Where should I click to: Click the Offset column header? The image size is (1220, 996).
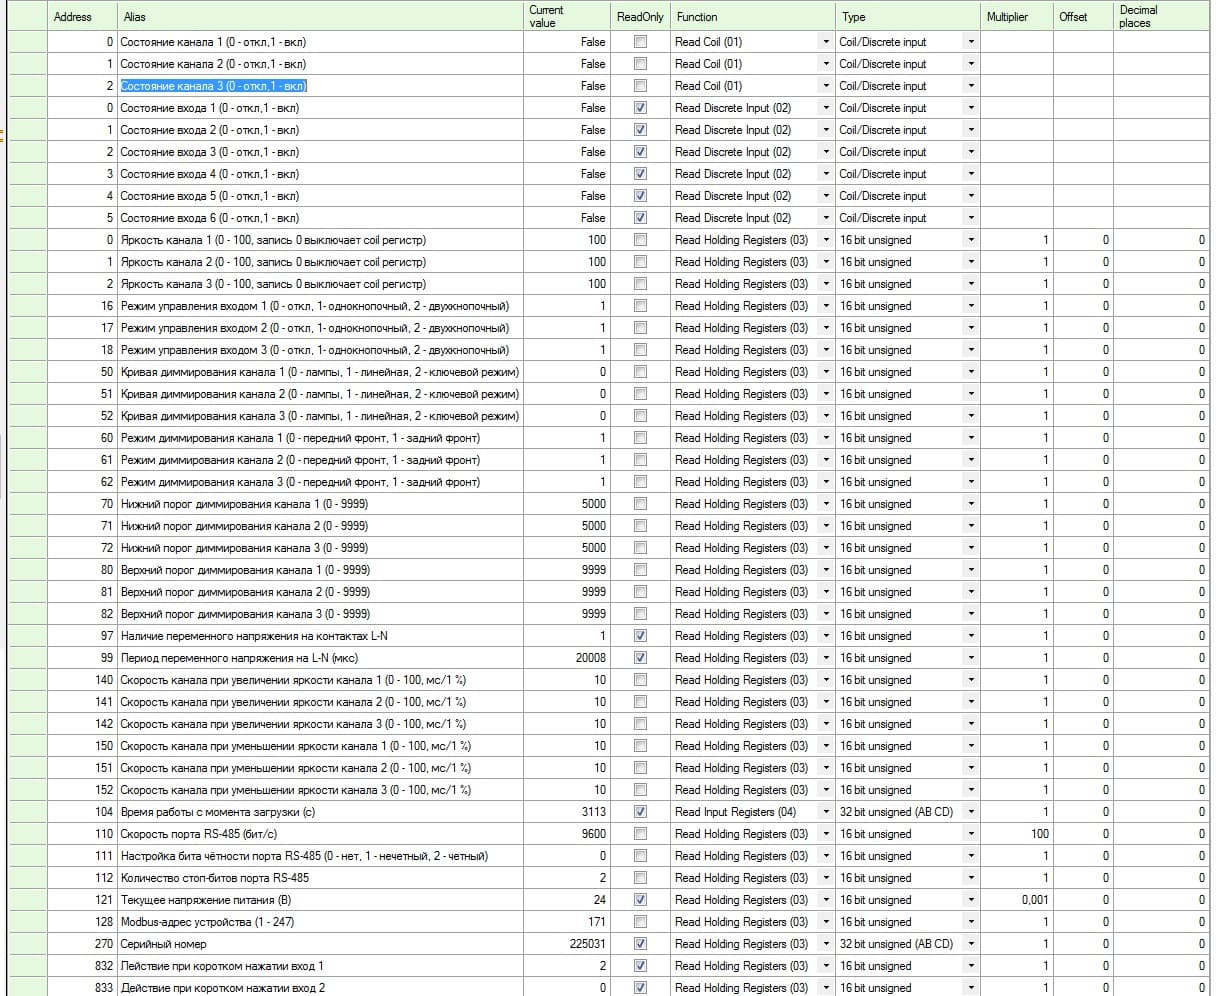click(1083, 17)
